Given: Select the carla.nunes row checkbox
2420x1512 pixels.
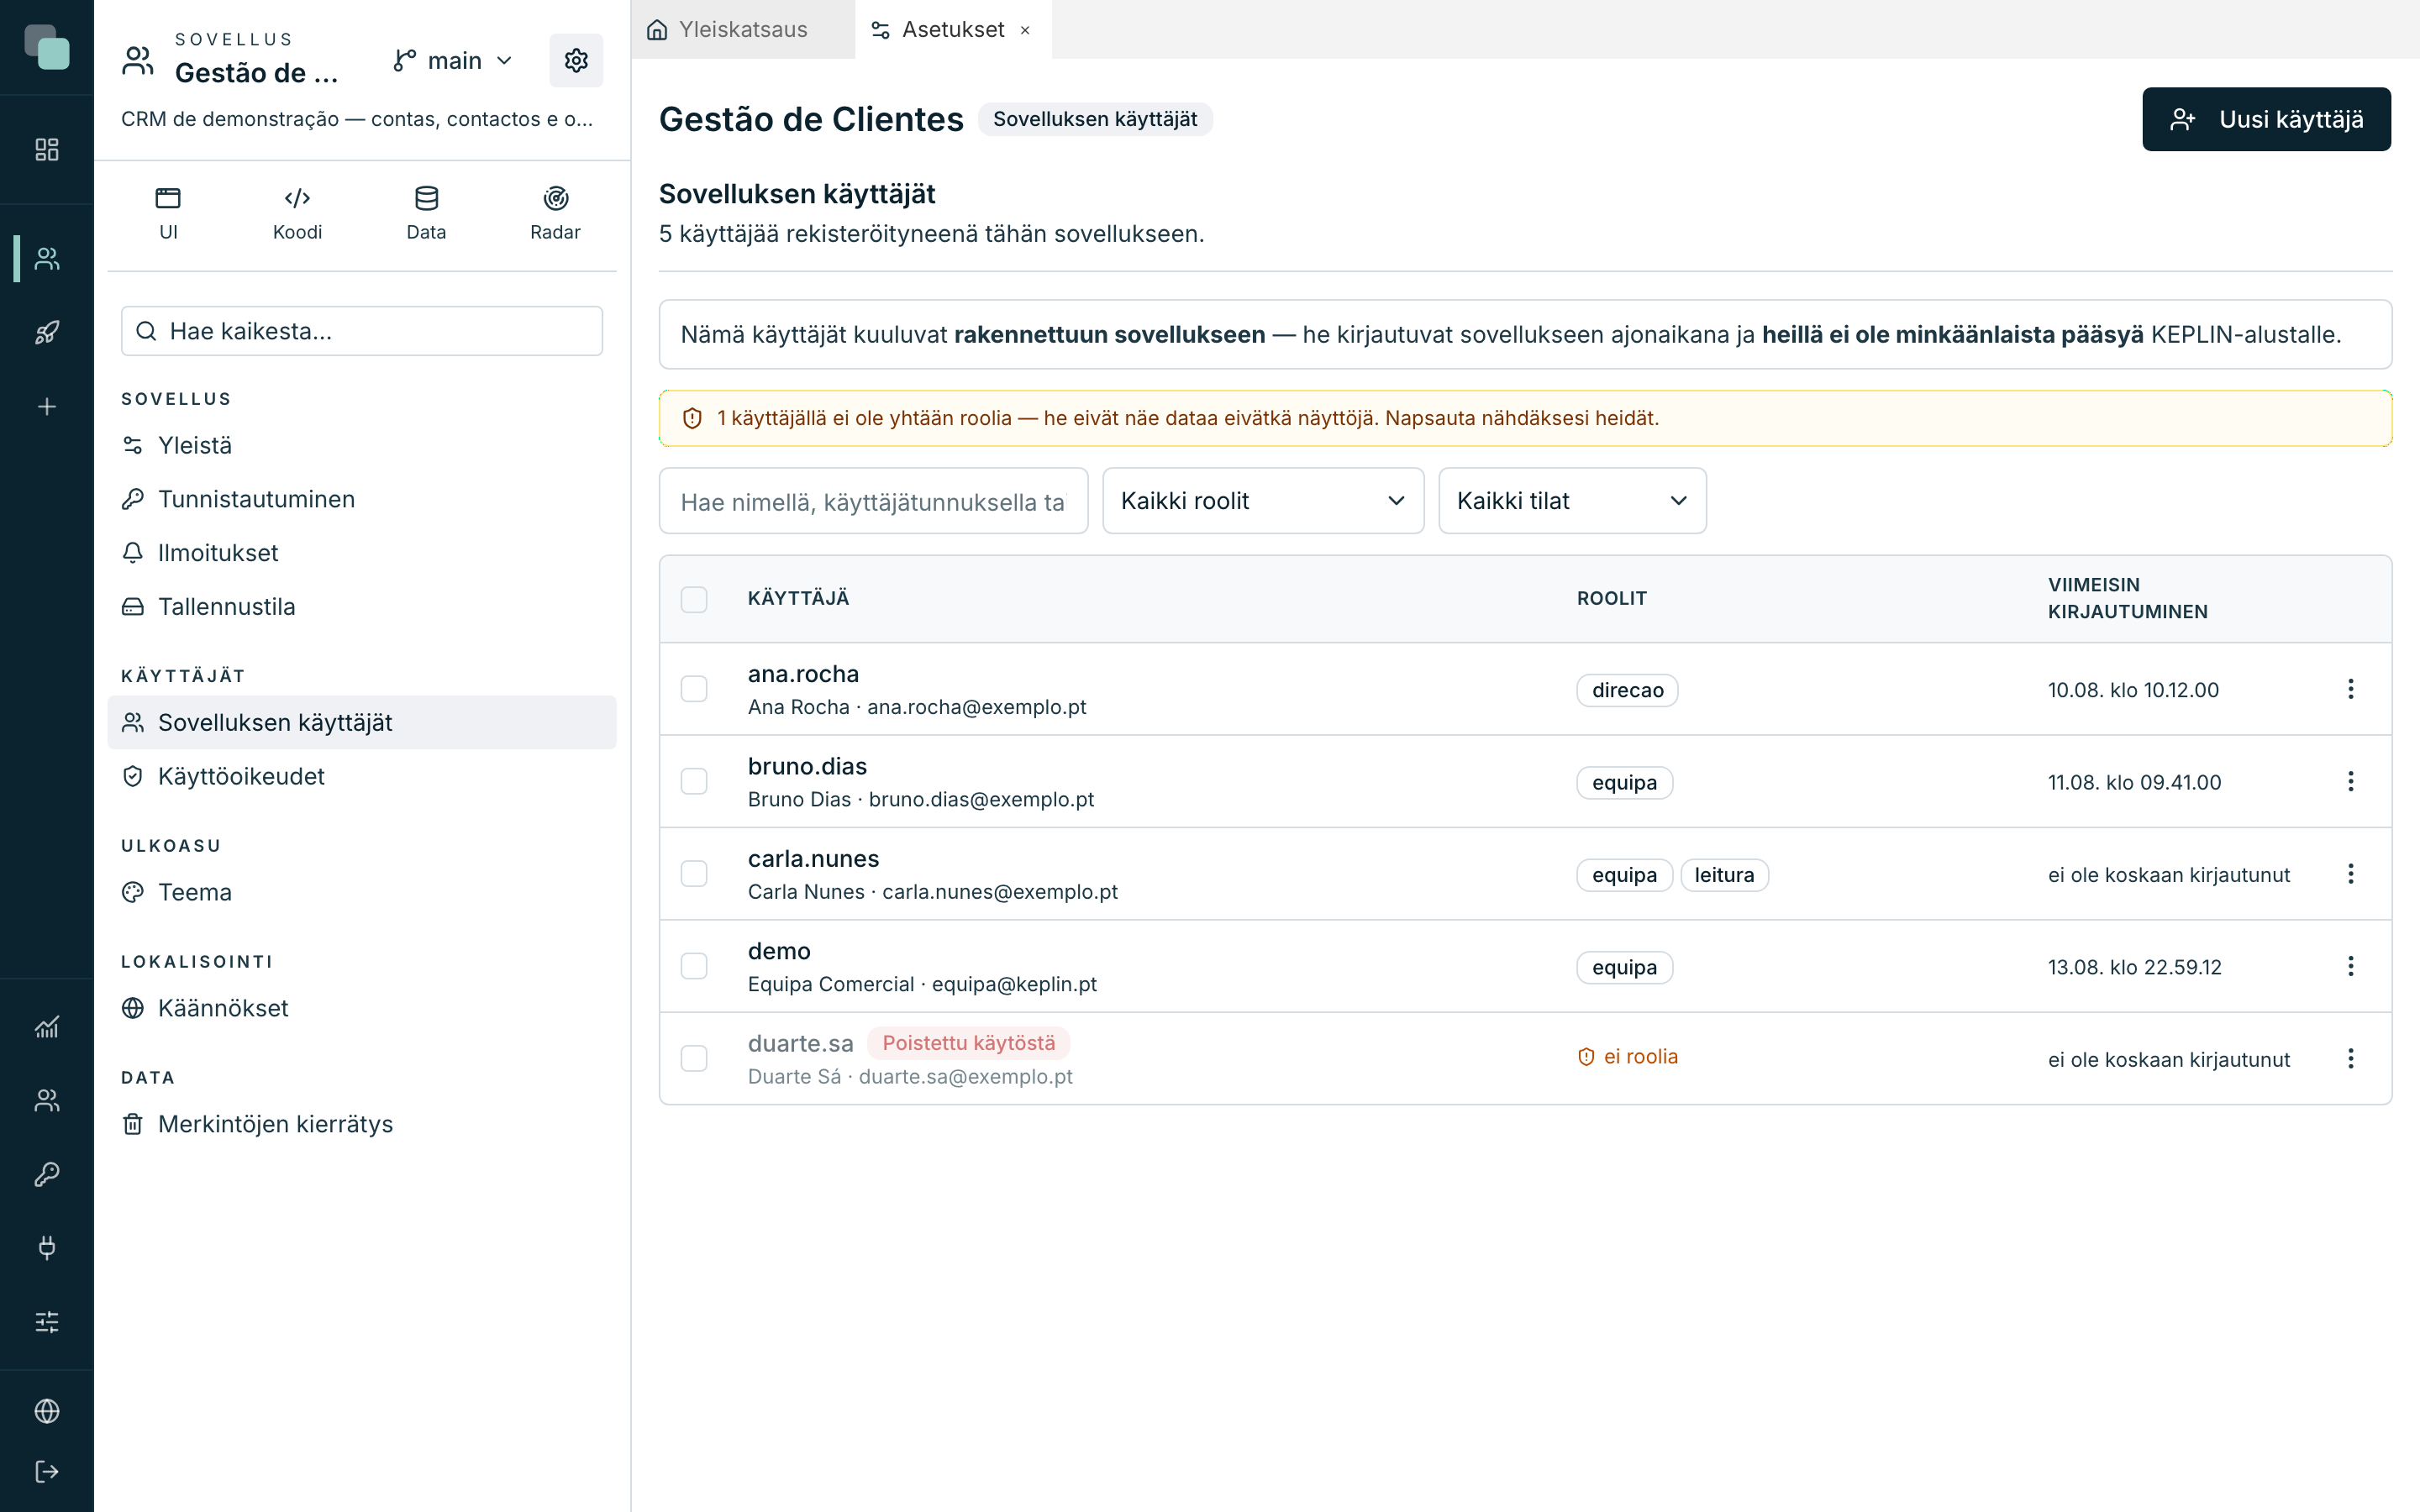Looking at the screenshot, I should tap(694, 874).
